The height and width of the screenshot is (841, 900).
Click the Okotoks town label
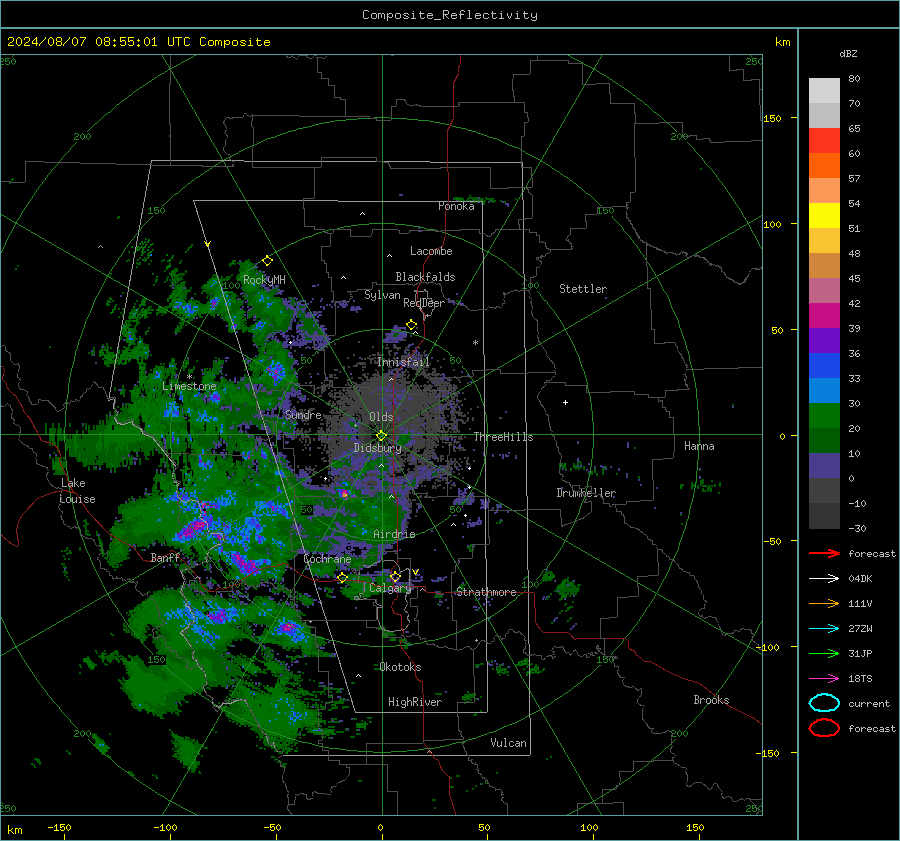point(400,667)
